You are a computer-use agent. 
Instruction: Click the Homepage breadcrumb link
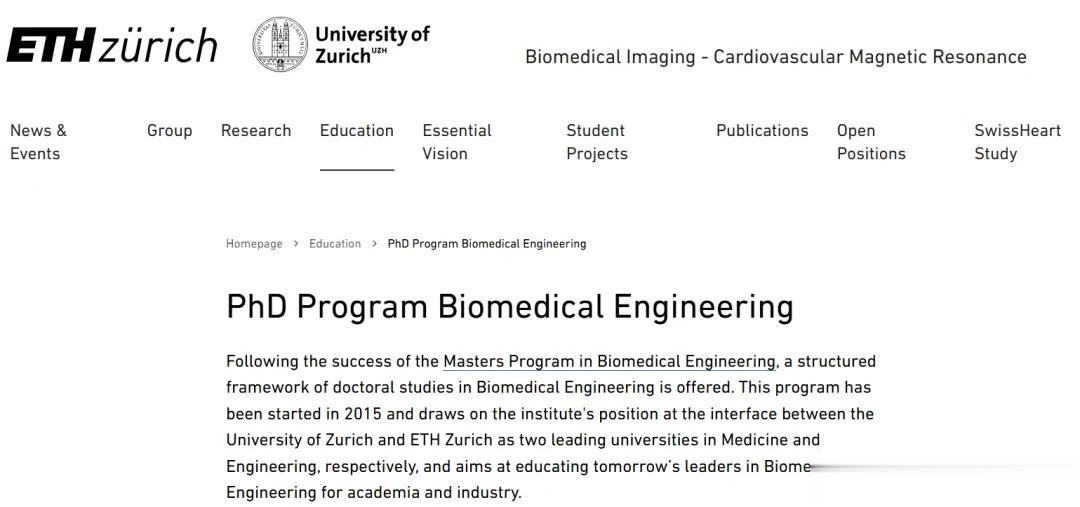(254, 244)
